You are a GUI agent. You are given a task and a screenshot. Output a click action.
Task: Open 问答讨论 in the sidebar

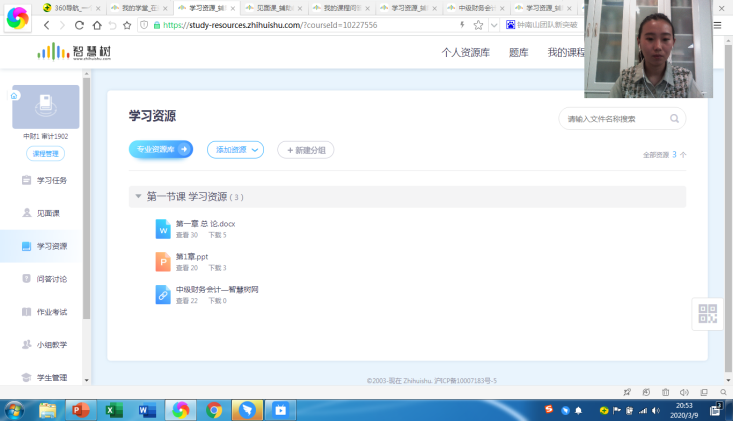tap(51, 279)
